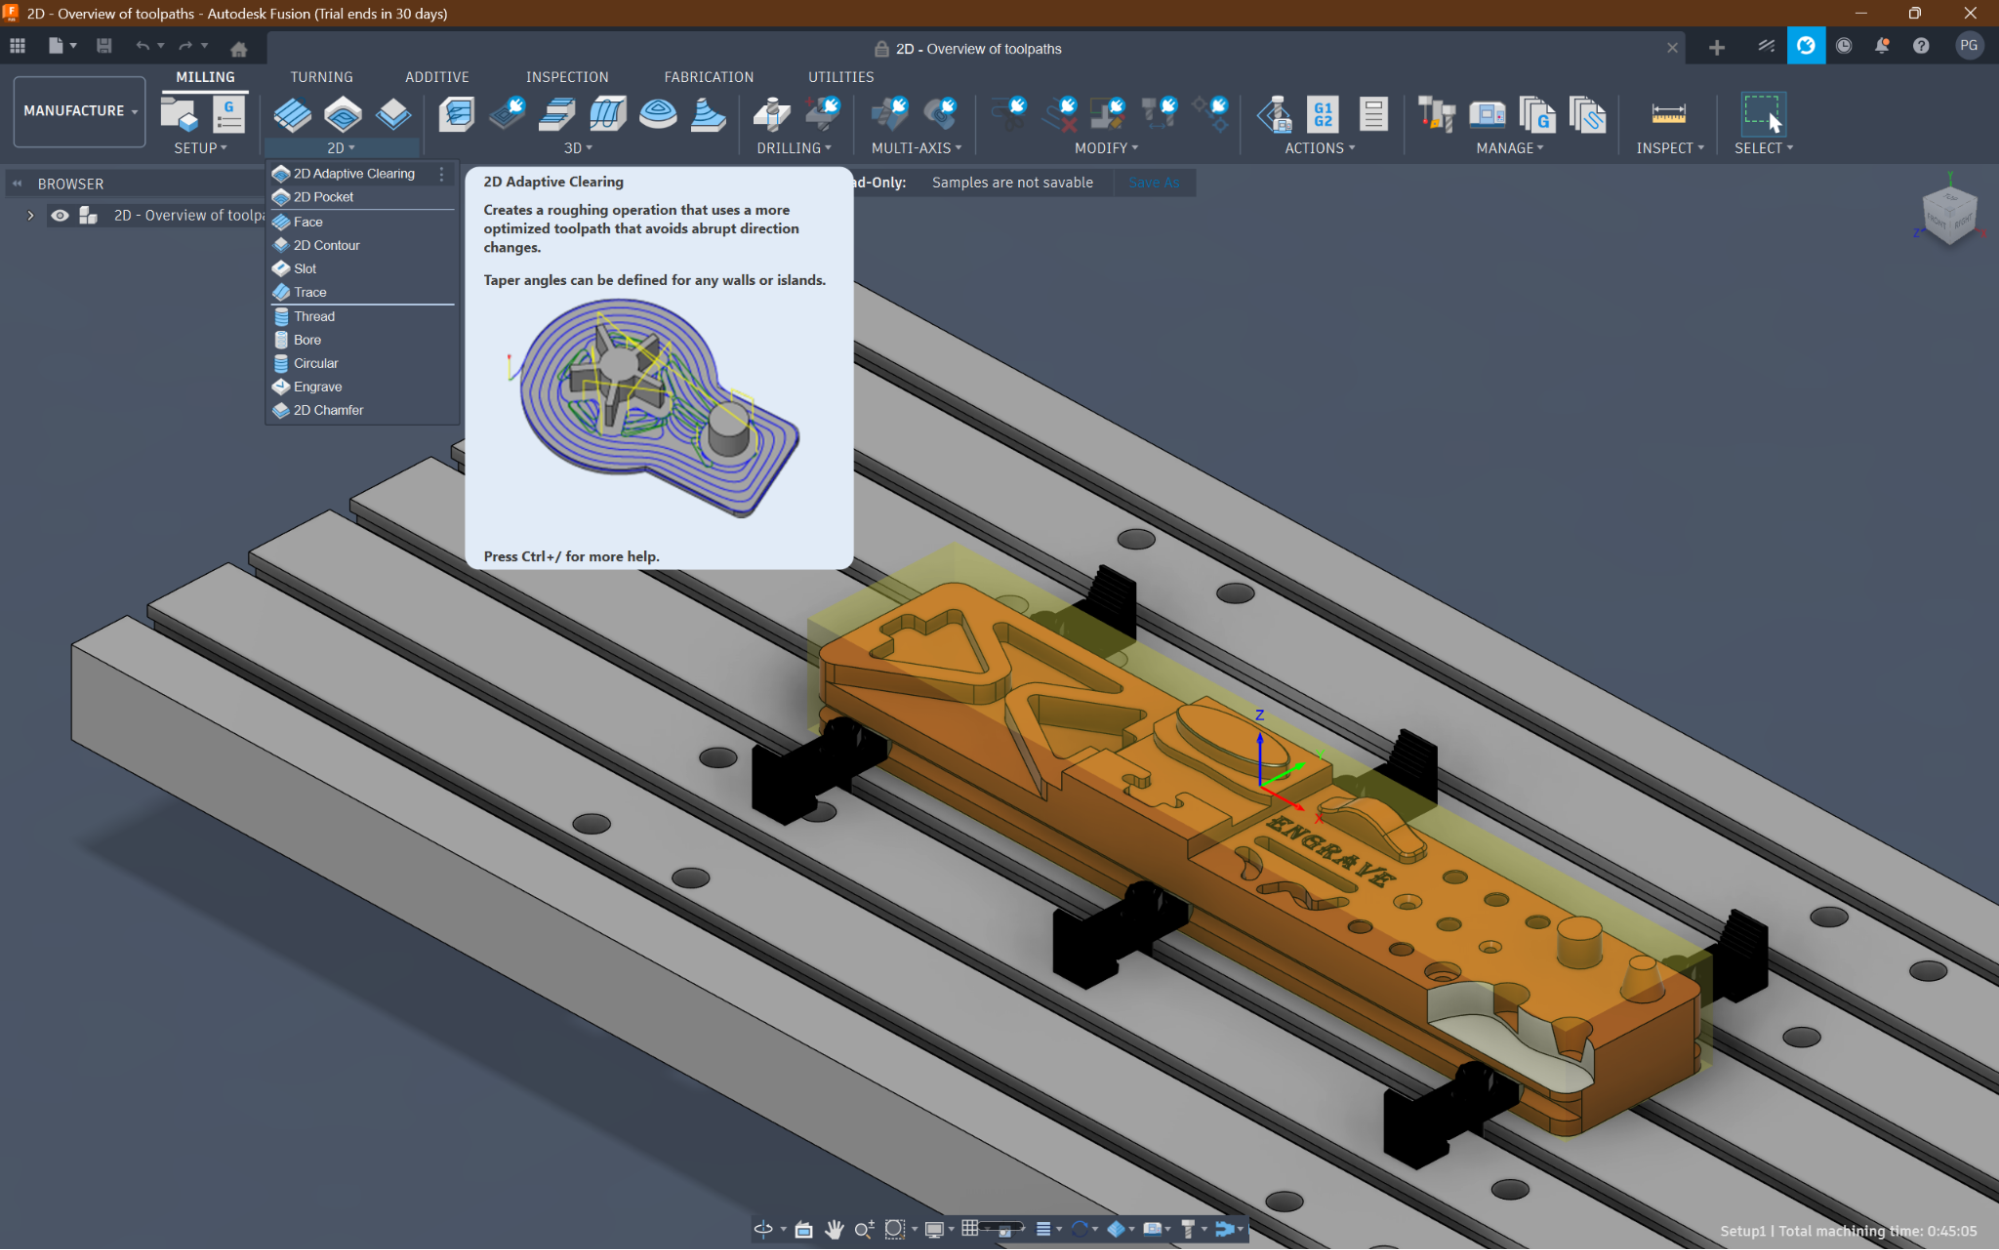Viewport: 1999px width, 1250px height.
Task: Choose 2D Contour from the menu
Action: [362, 245]
